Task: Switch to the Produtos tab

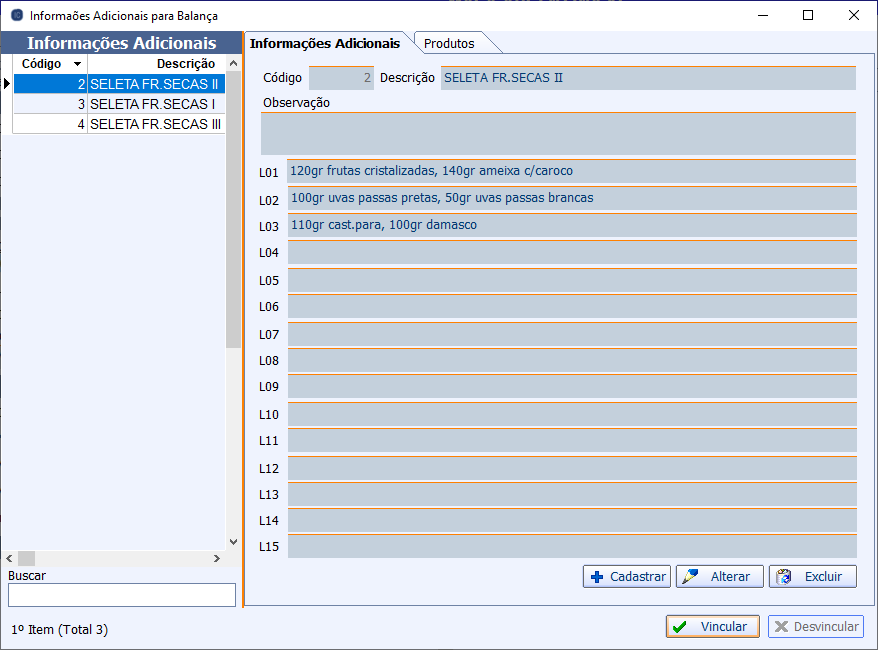Action: [449, 43]
